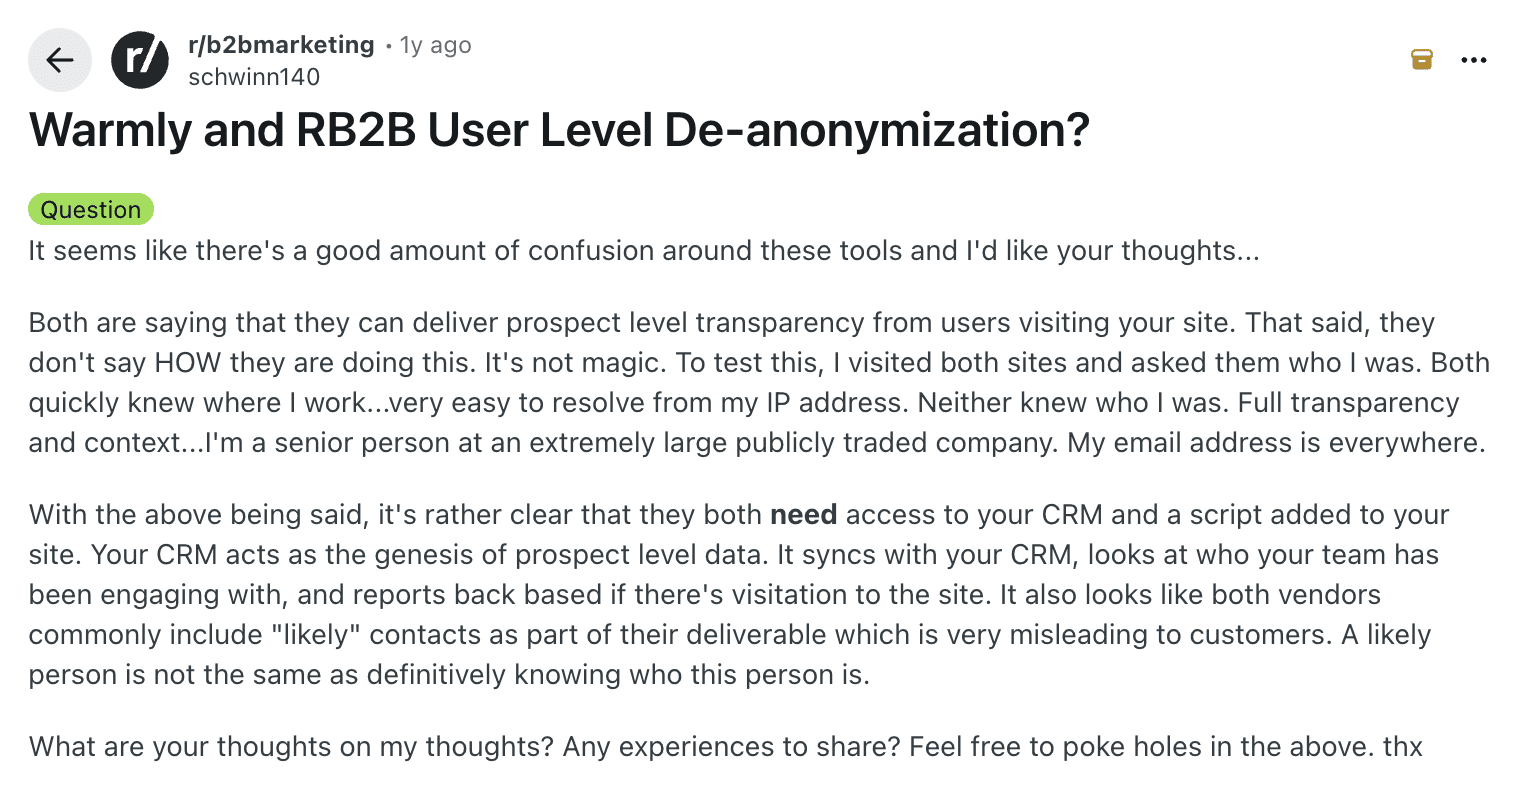This screenshot has width=1522, height=796.
Task: Select the subreddit logo next to the back button
Action: [x=140, y=60]
